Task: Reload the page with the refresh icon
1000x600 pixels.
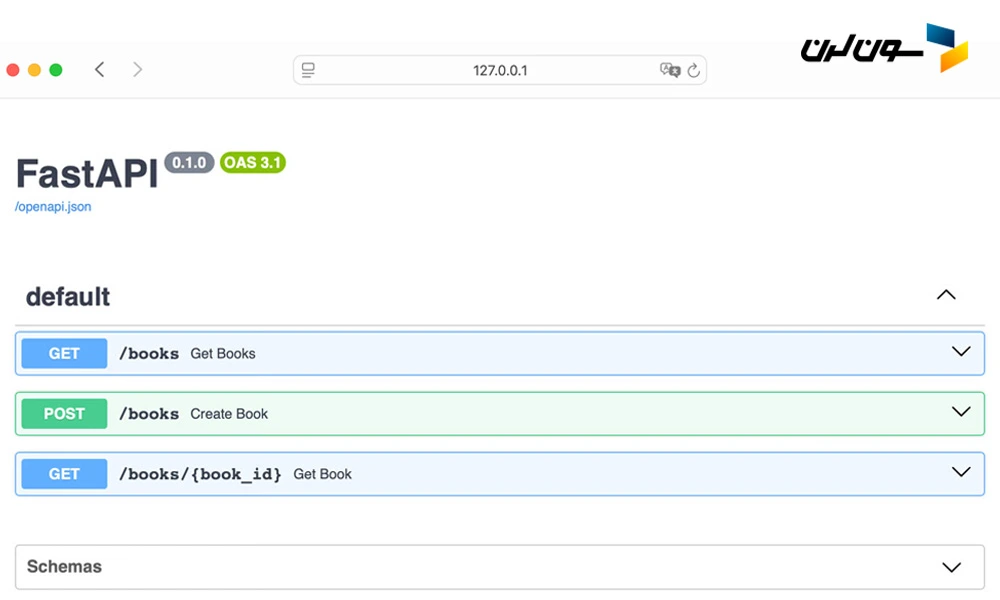Action: coord(693,70)
